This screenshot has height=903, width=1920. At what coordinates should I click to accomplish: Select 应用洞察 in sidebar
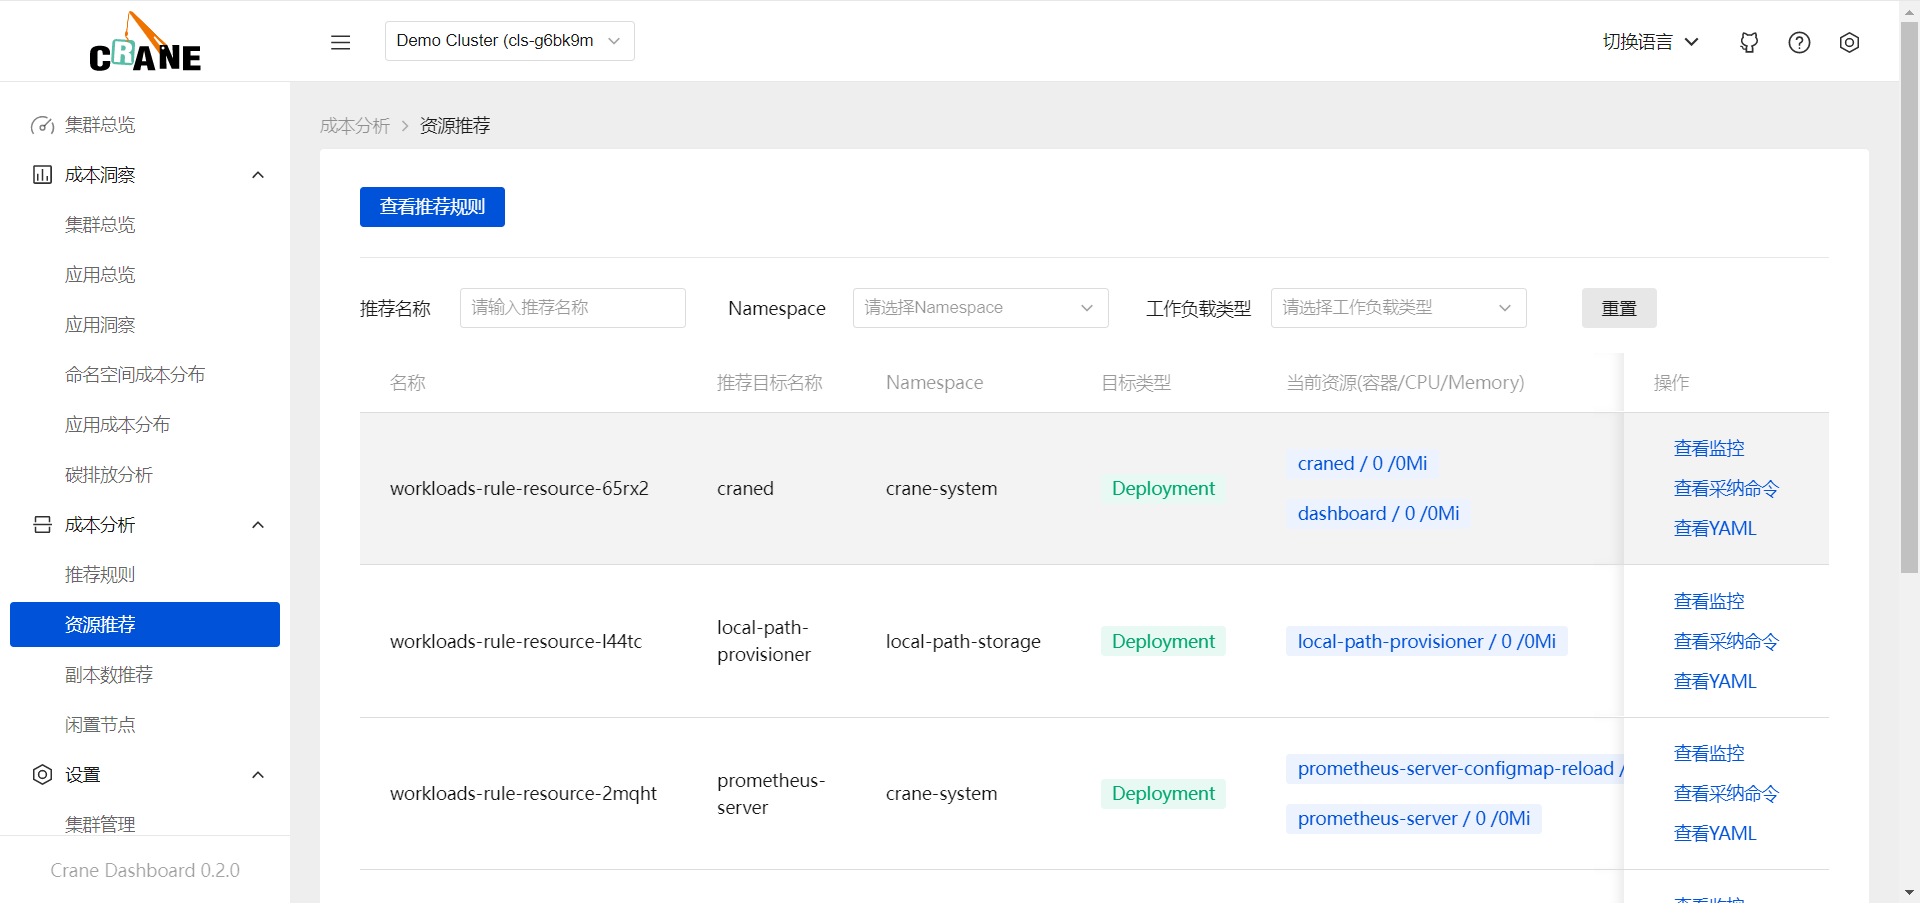tap(145, 325)
